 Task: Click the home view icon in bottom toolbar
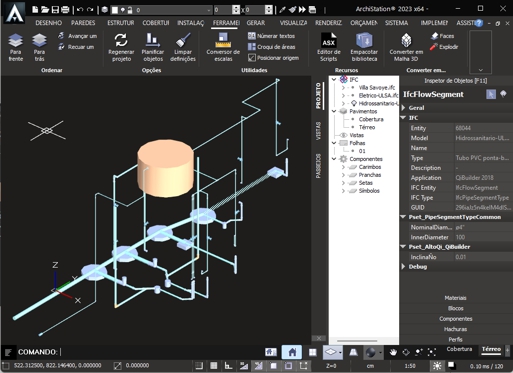[x=292, y=352]
